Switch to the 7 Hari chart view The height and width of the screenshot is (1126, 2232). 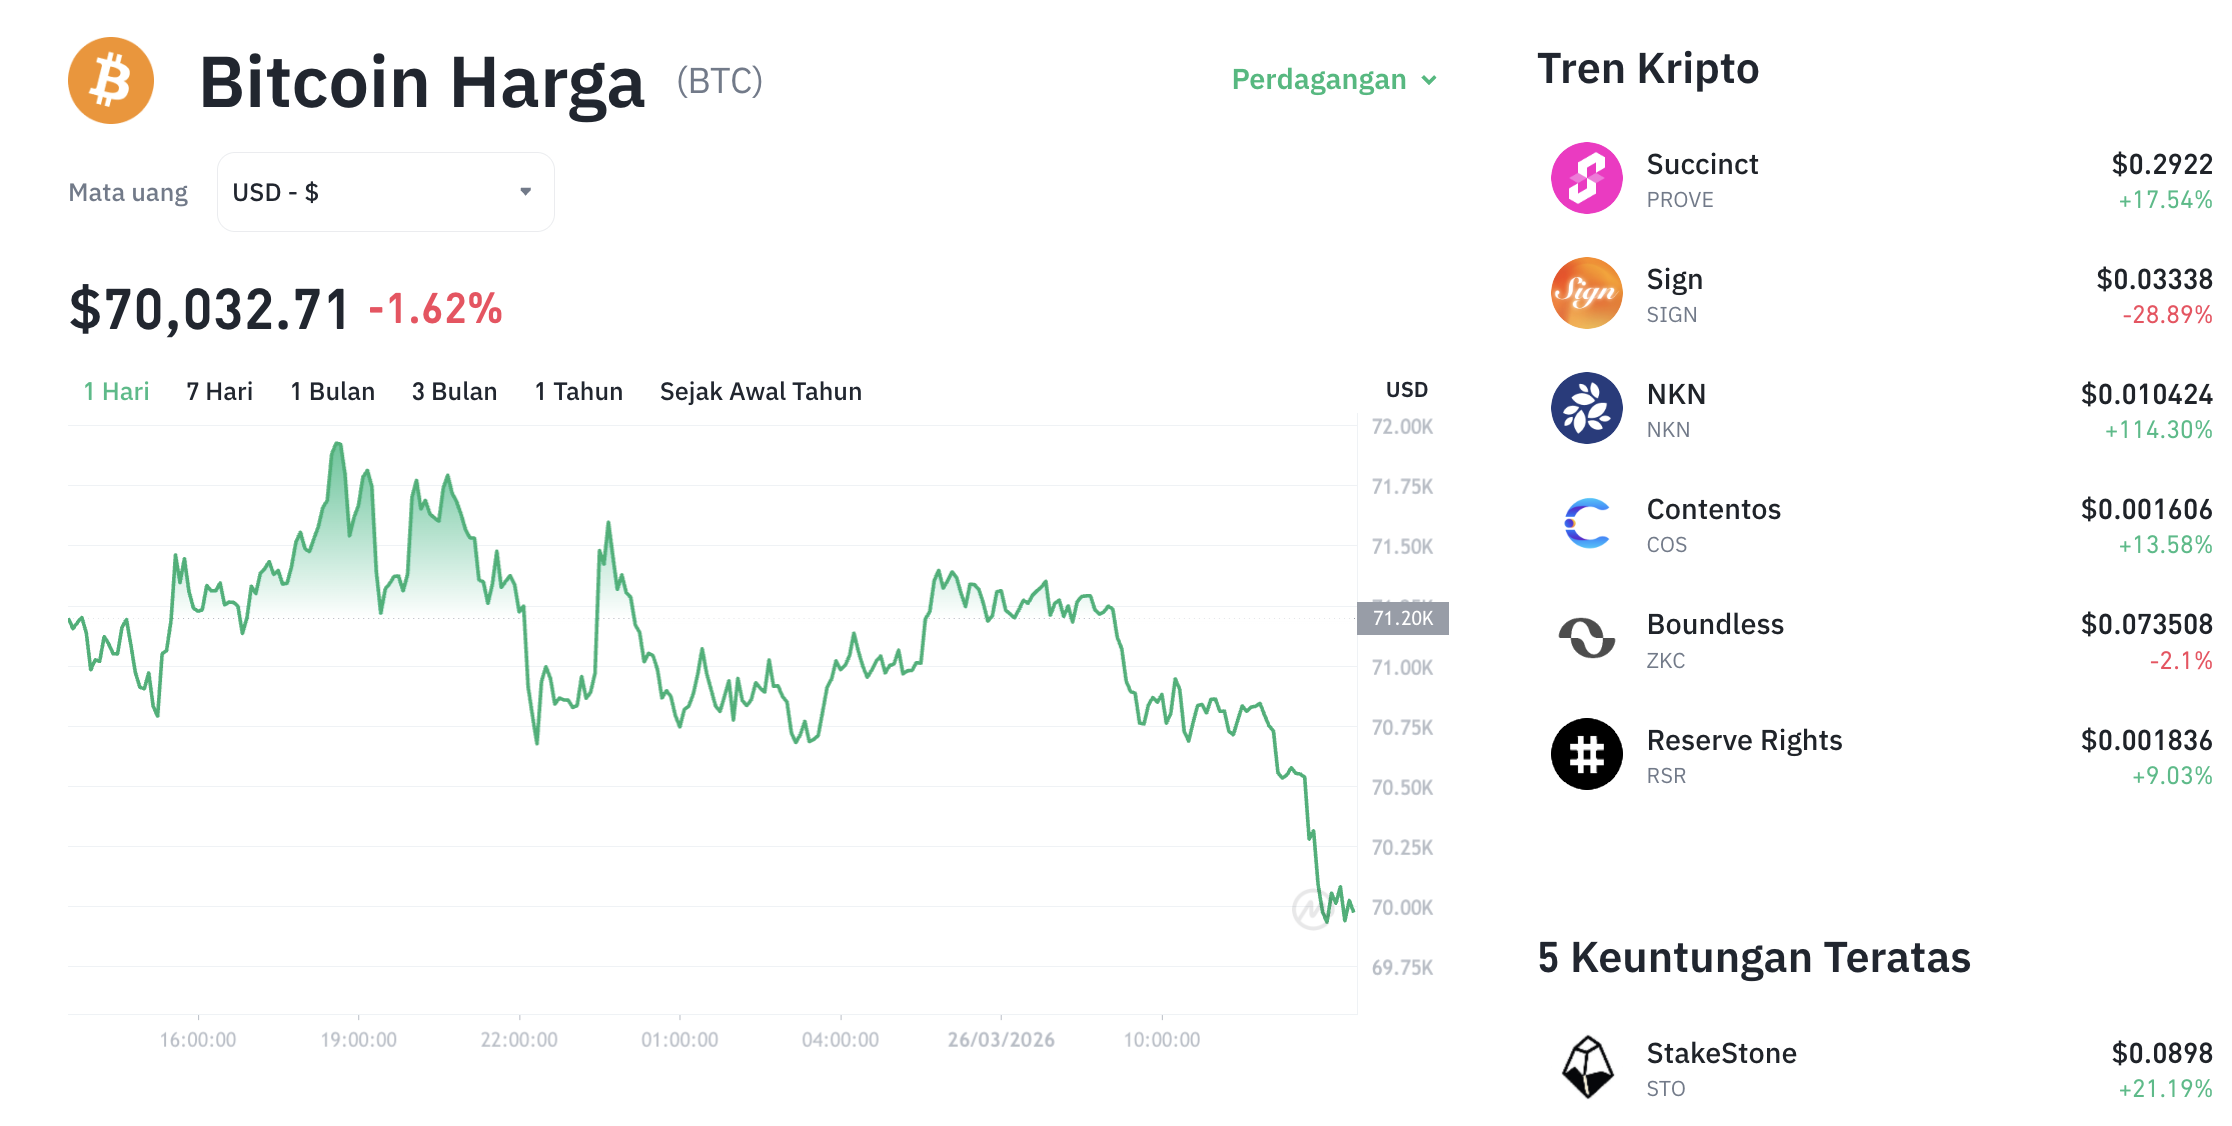(x=219, y=391)
